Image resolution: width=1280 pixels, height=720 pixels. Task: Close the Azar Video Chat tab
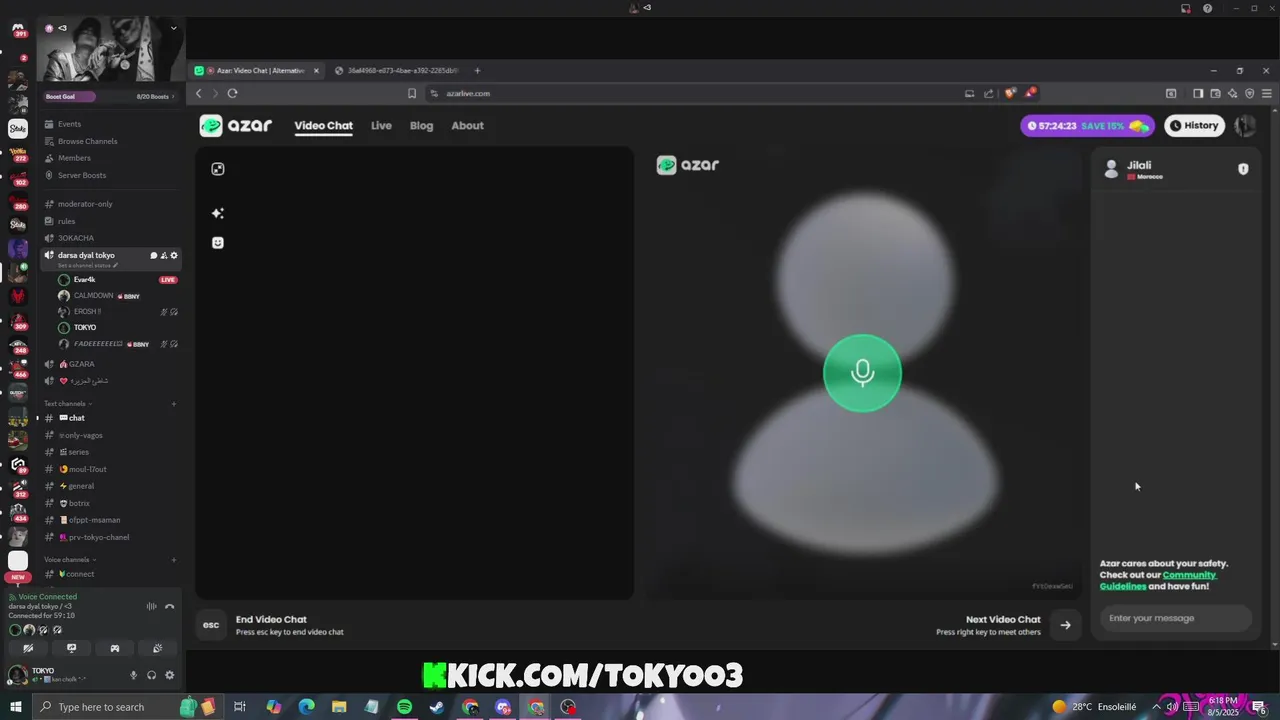pyautogui.click(x=317, y=70)
